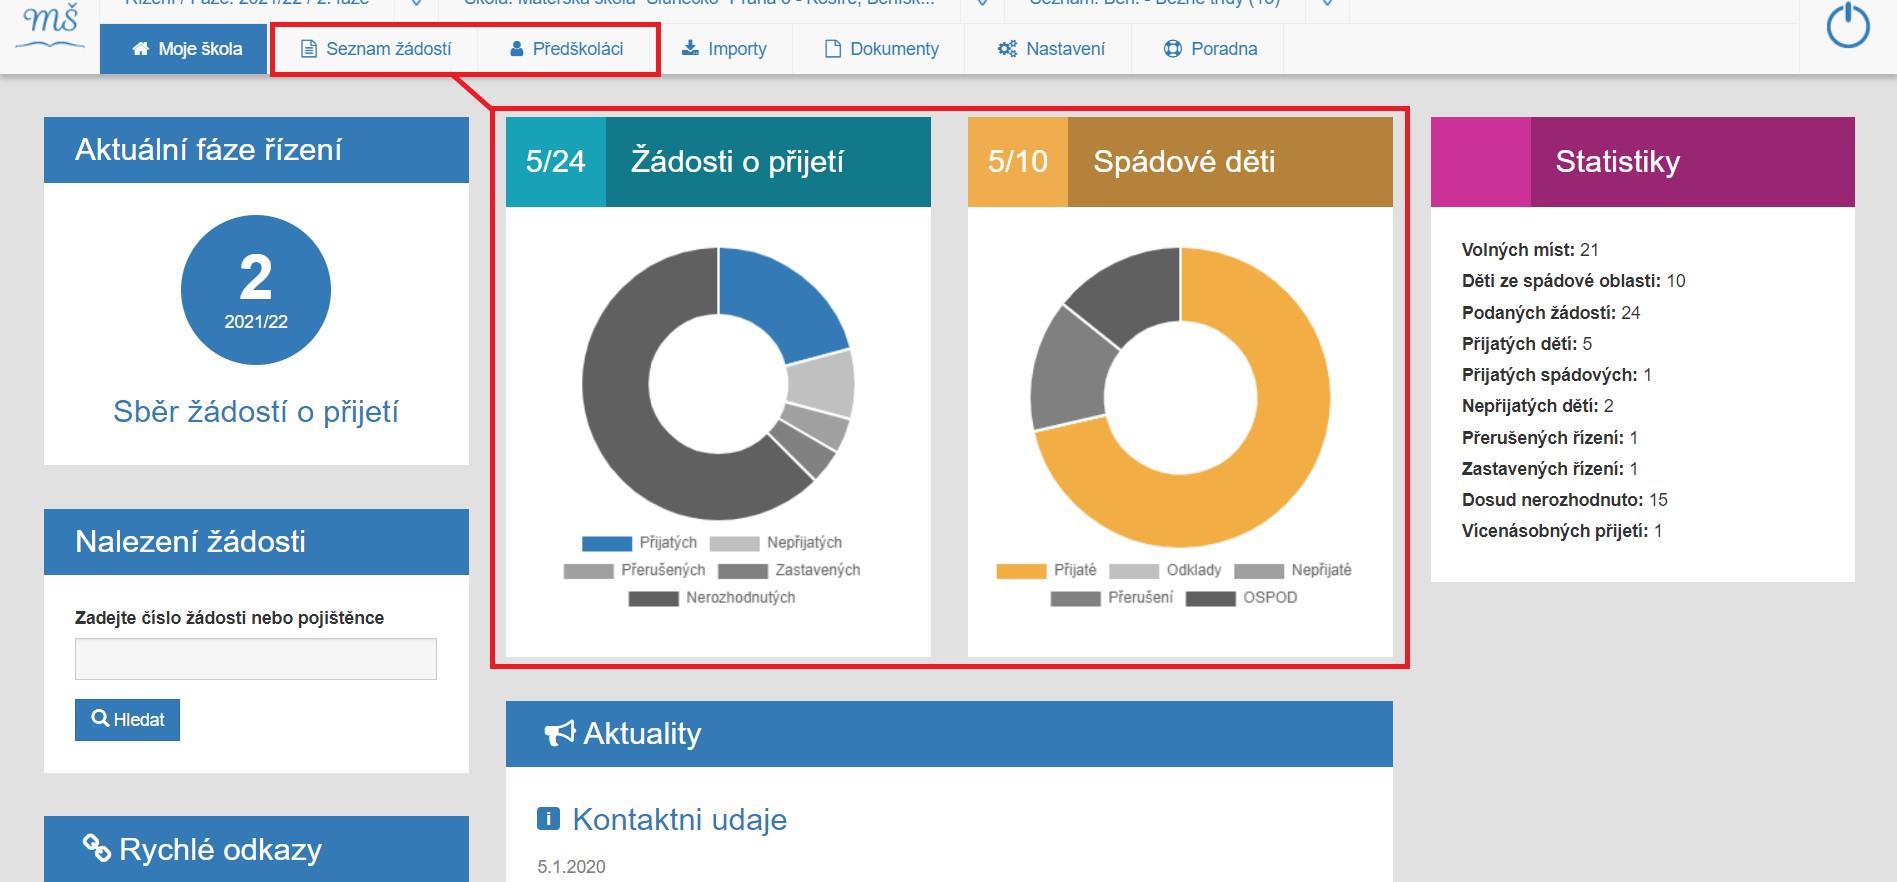
Task: Open Nastavení settings tab
Action: click(1051, 49)
